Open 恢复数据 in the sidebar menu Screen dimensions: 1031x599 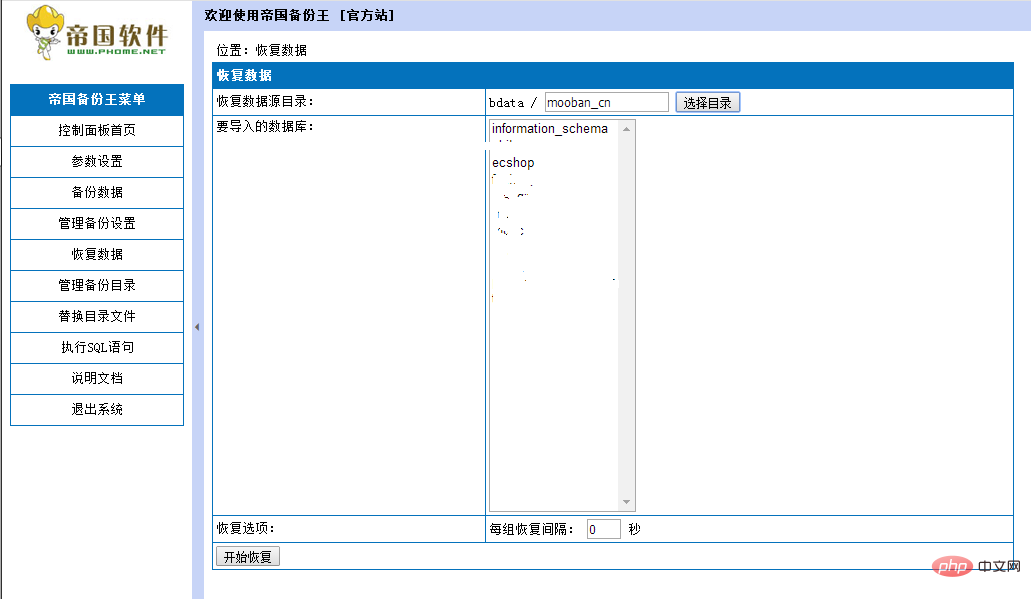97,254
